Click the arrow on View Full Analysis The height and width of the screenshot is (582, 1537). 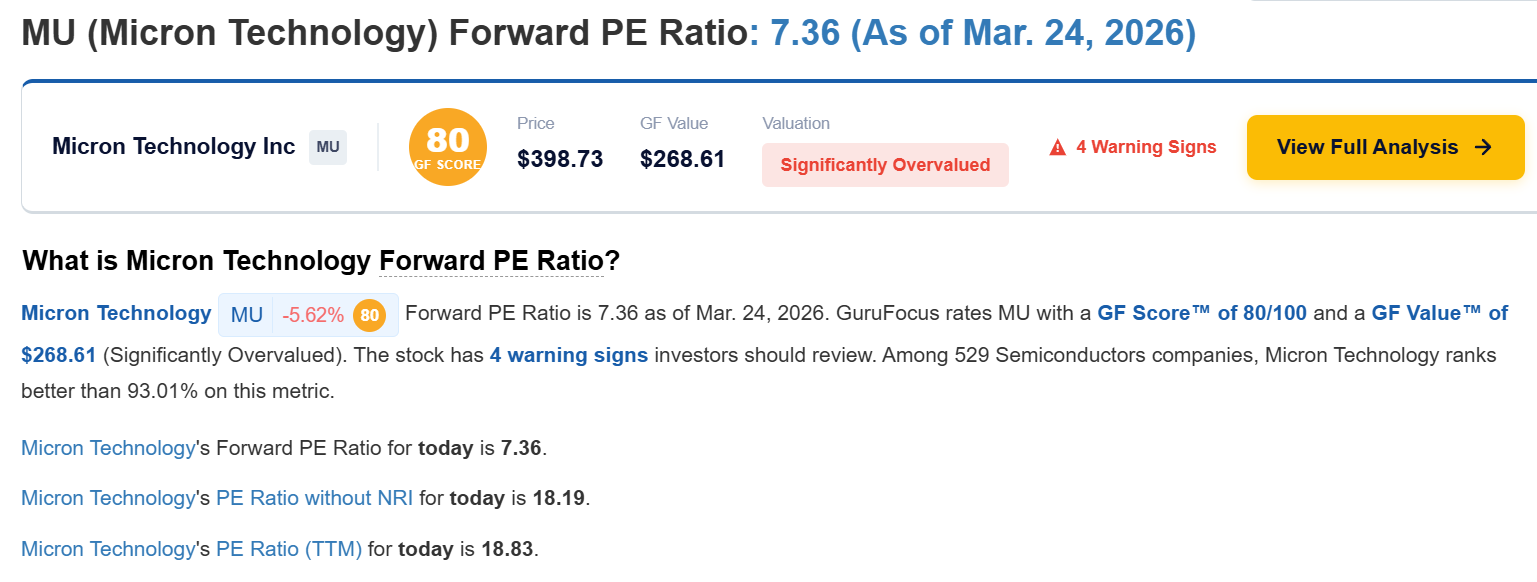1484,147
